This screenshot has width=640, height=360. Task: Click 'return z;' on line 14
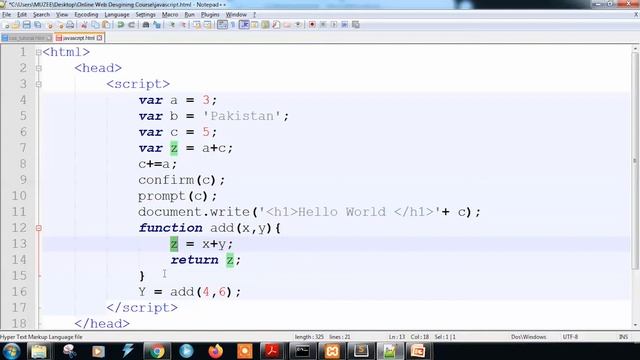tap(206, 260)
